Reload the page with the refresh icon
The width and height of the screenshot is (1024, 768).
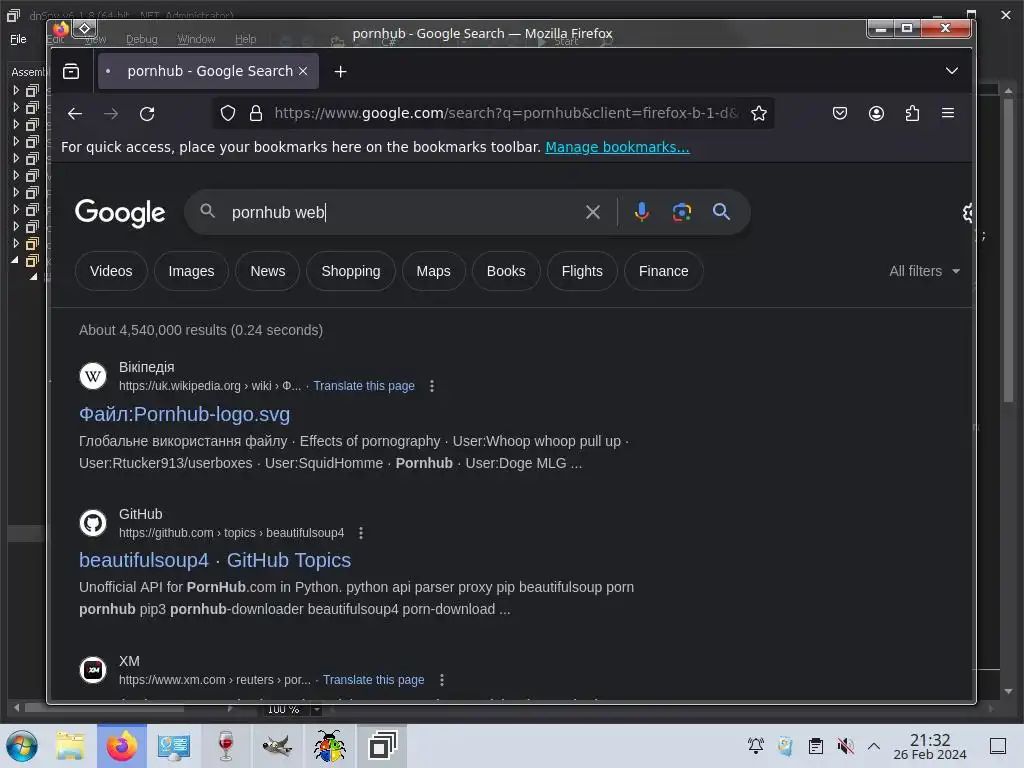click(x=148, y=114)
